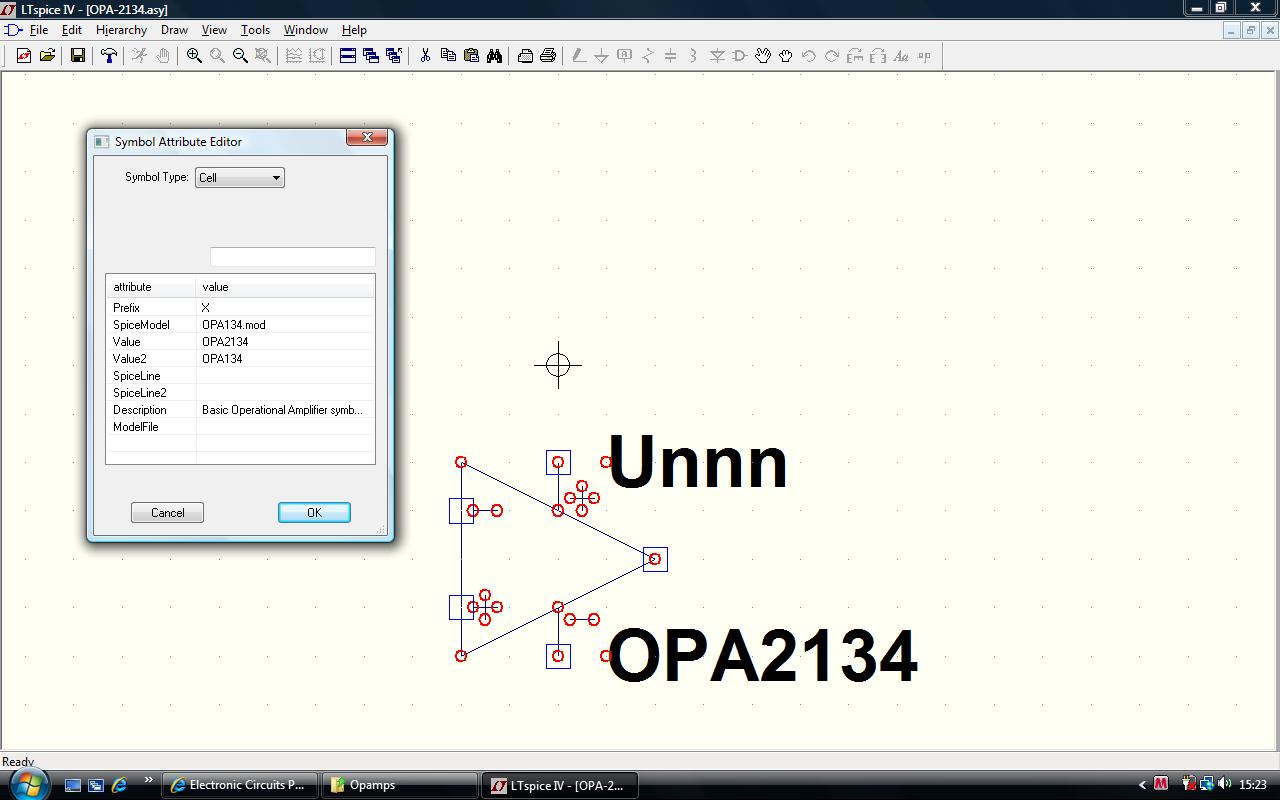1280x800 pixels.
Task: Click the Cut scissors icon
Action: tap(425, 56)
